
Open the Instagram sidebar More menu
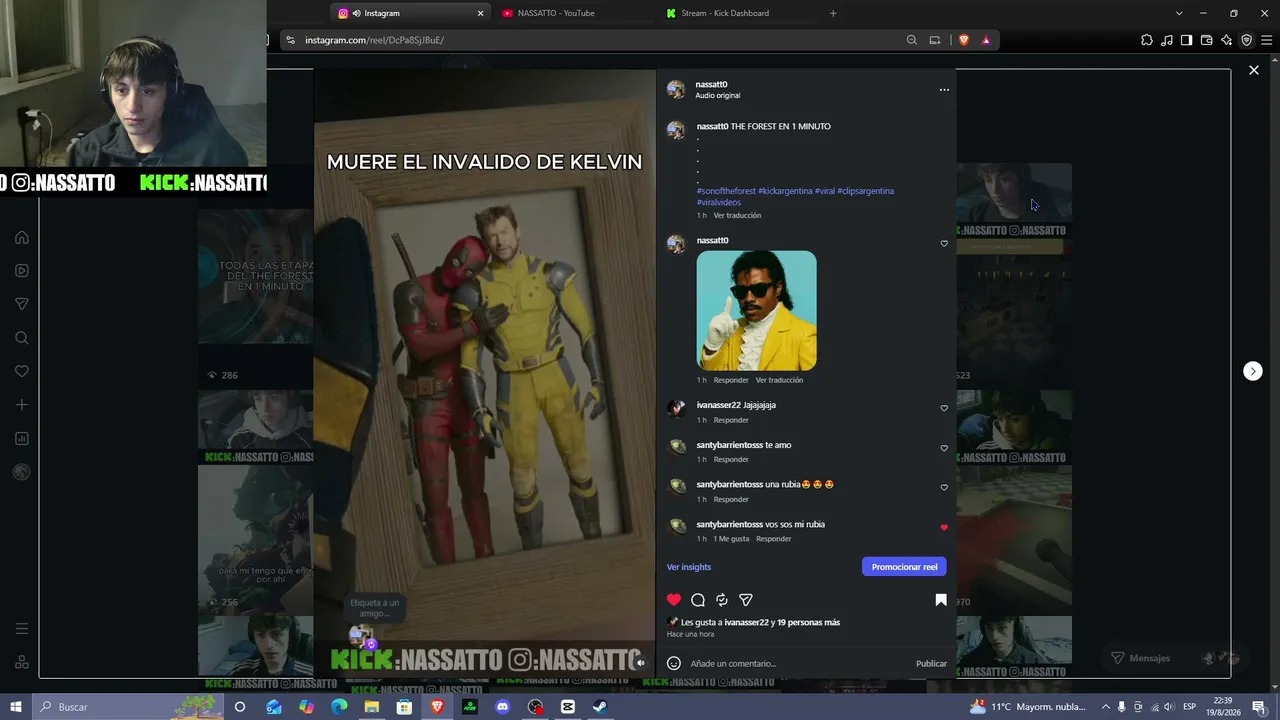click(22, 629)
